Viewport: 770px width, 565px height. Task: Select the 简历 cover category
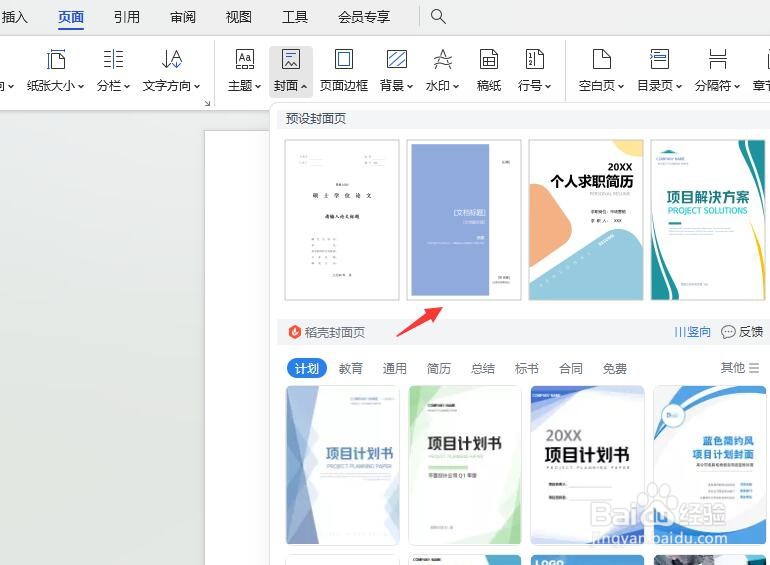439,368
